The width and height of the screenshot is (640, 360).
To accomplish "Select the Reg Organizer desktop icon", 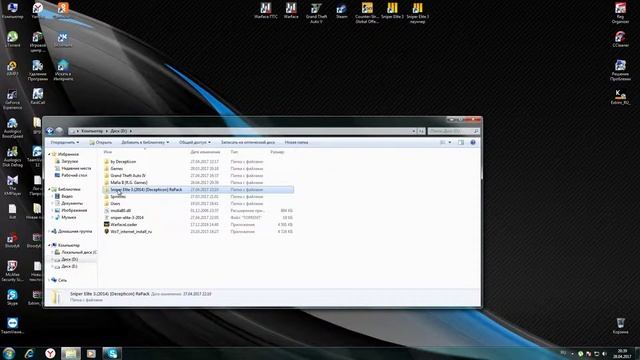I will click(620, 13).
